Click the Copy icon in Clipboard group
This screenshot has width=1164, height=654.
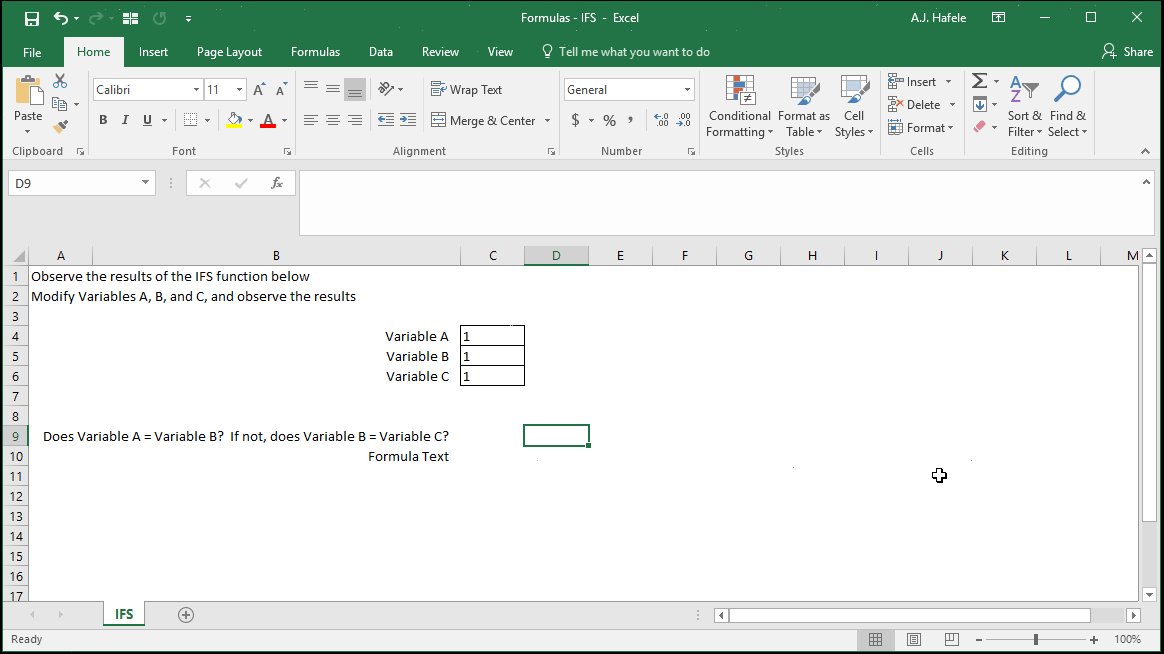[60, 105]
